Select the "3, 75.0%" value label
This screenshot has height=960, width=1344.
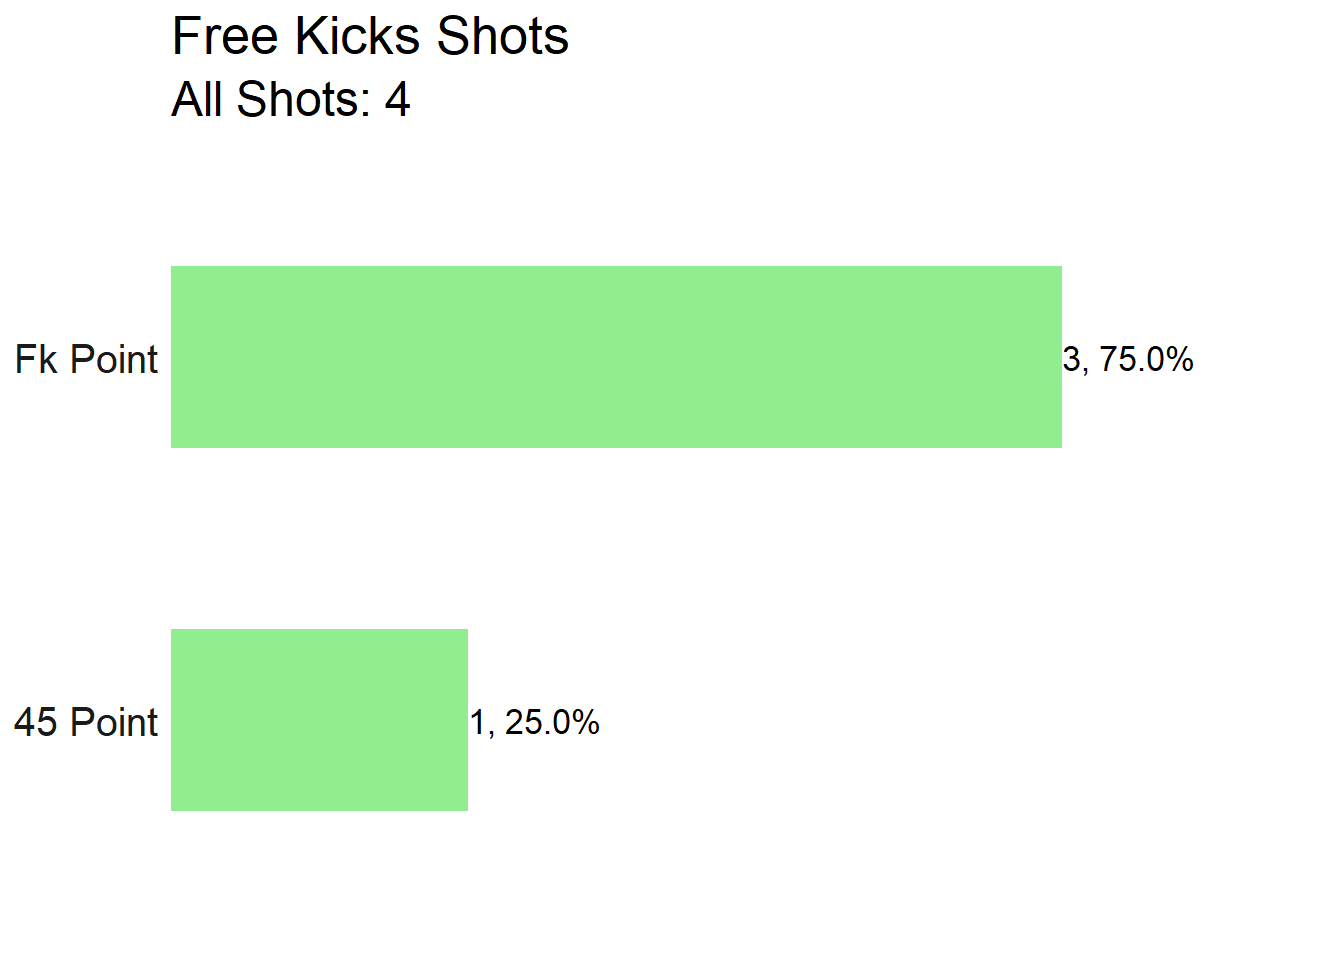(x=1128, y=359)
